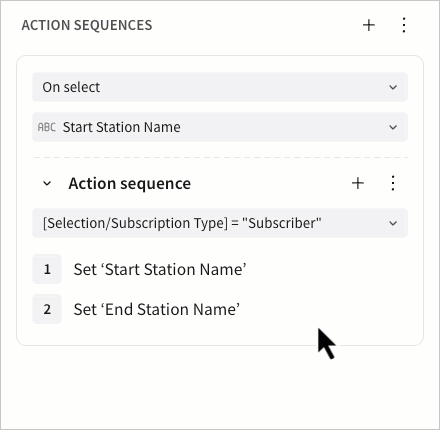
Task: Click the condition field chevron arrow
Action: [393, 223]
